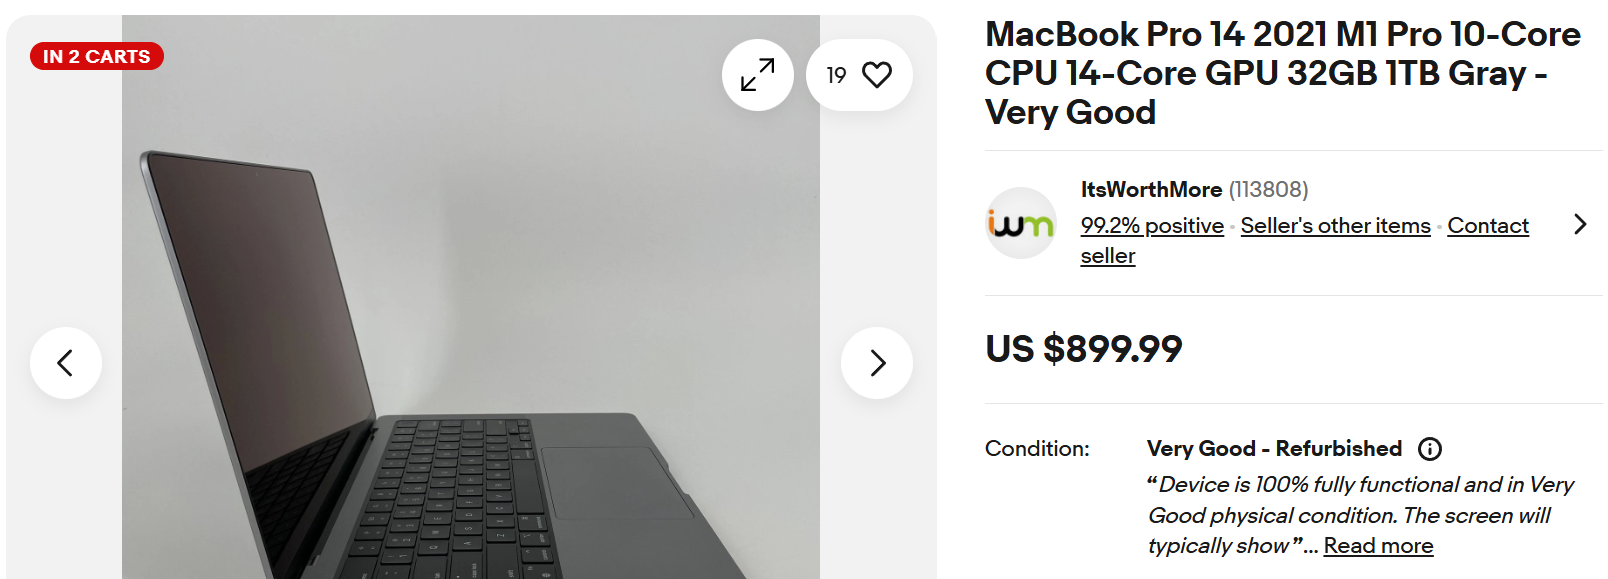Select the MacBook Pro 14 listing title

pyautogui.click(x=1283, y=73)
